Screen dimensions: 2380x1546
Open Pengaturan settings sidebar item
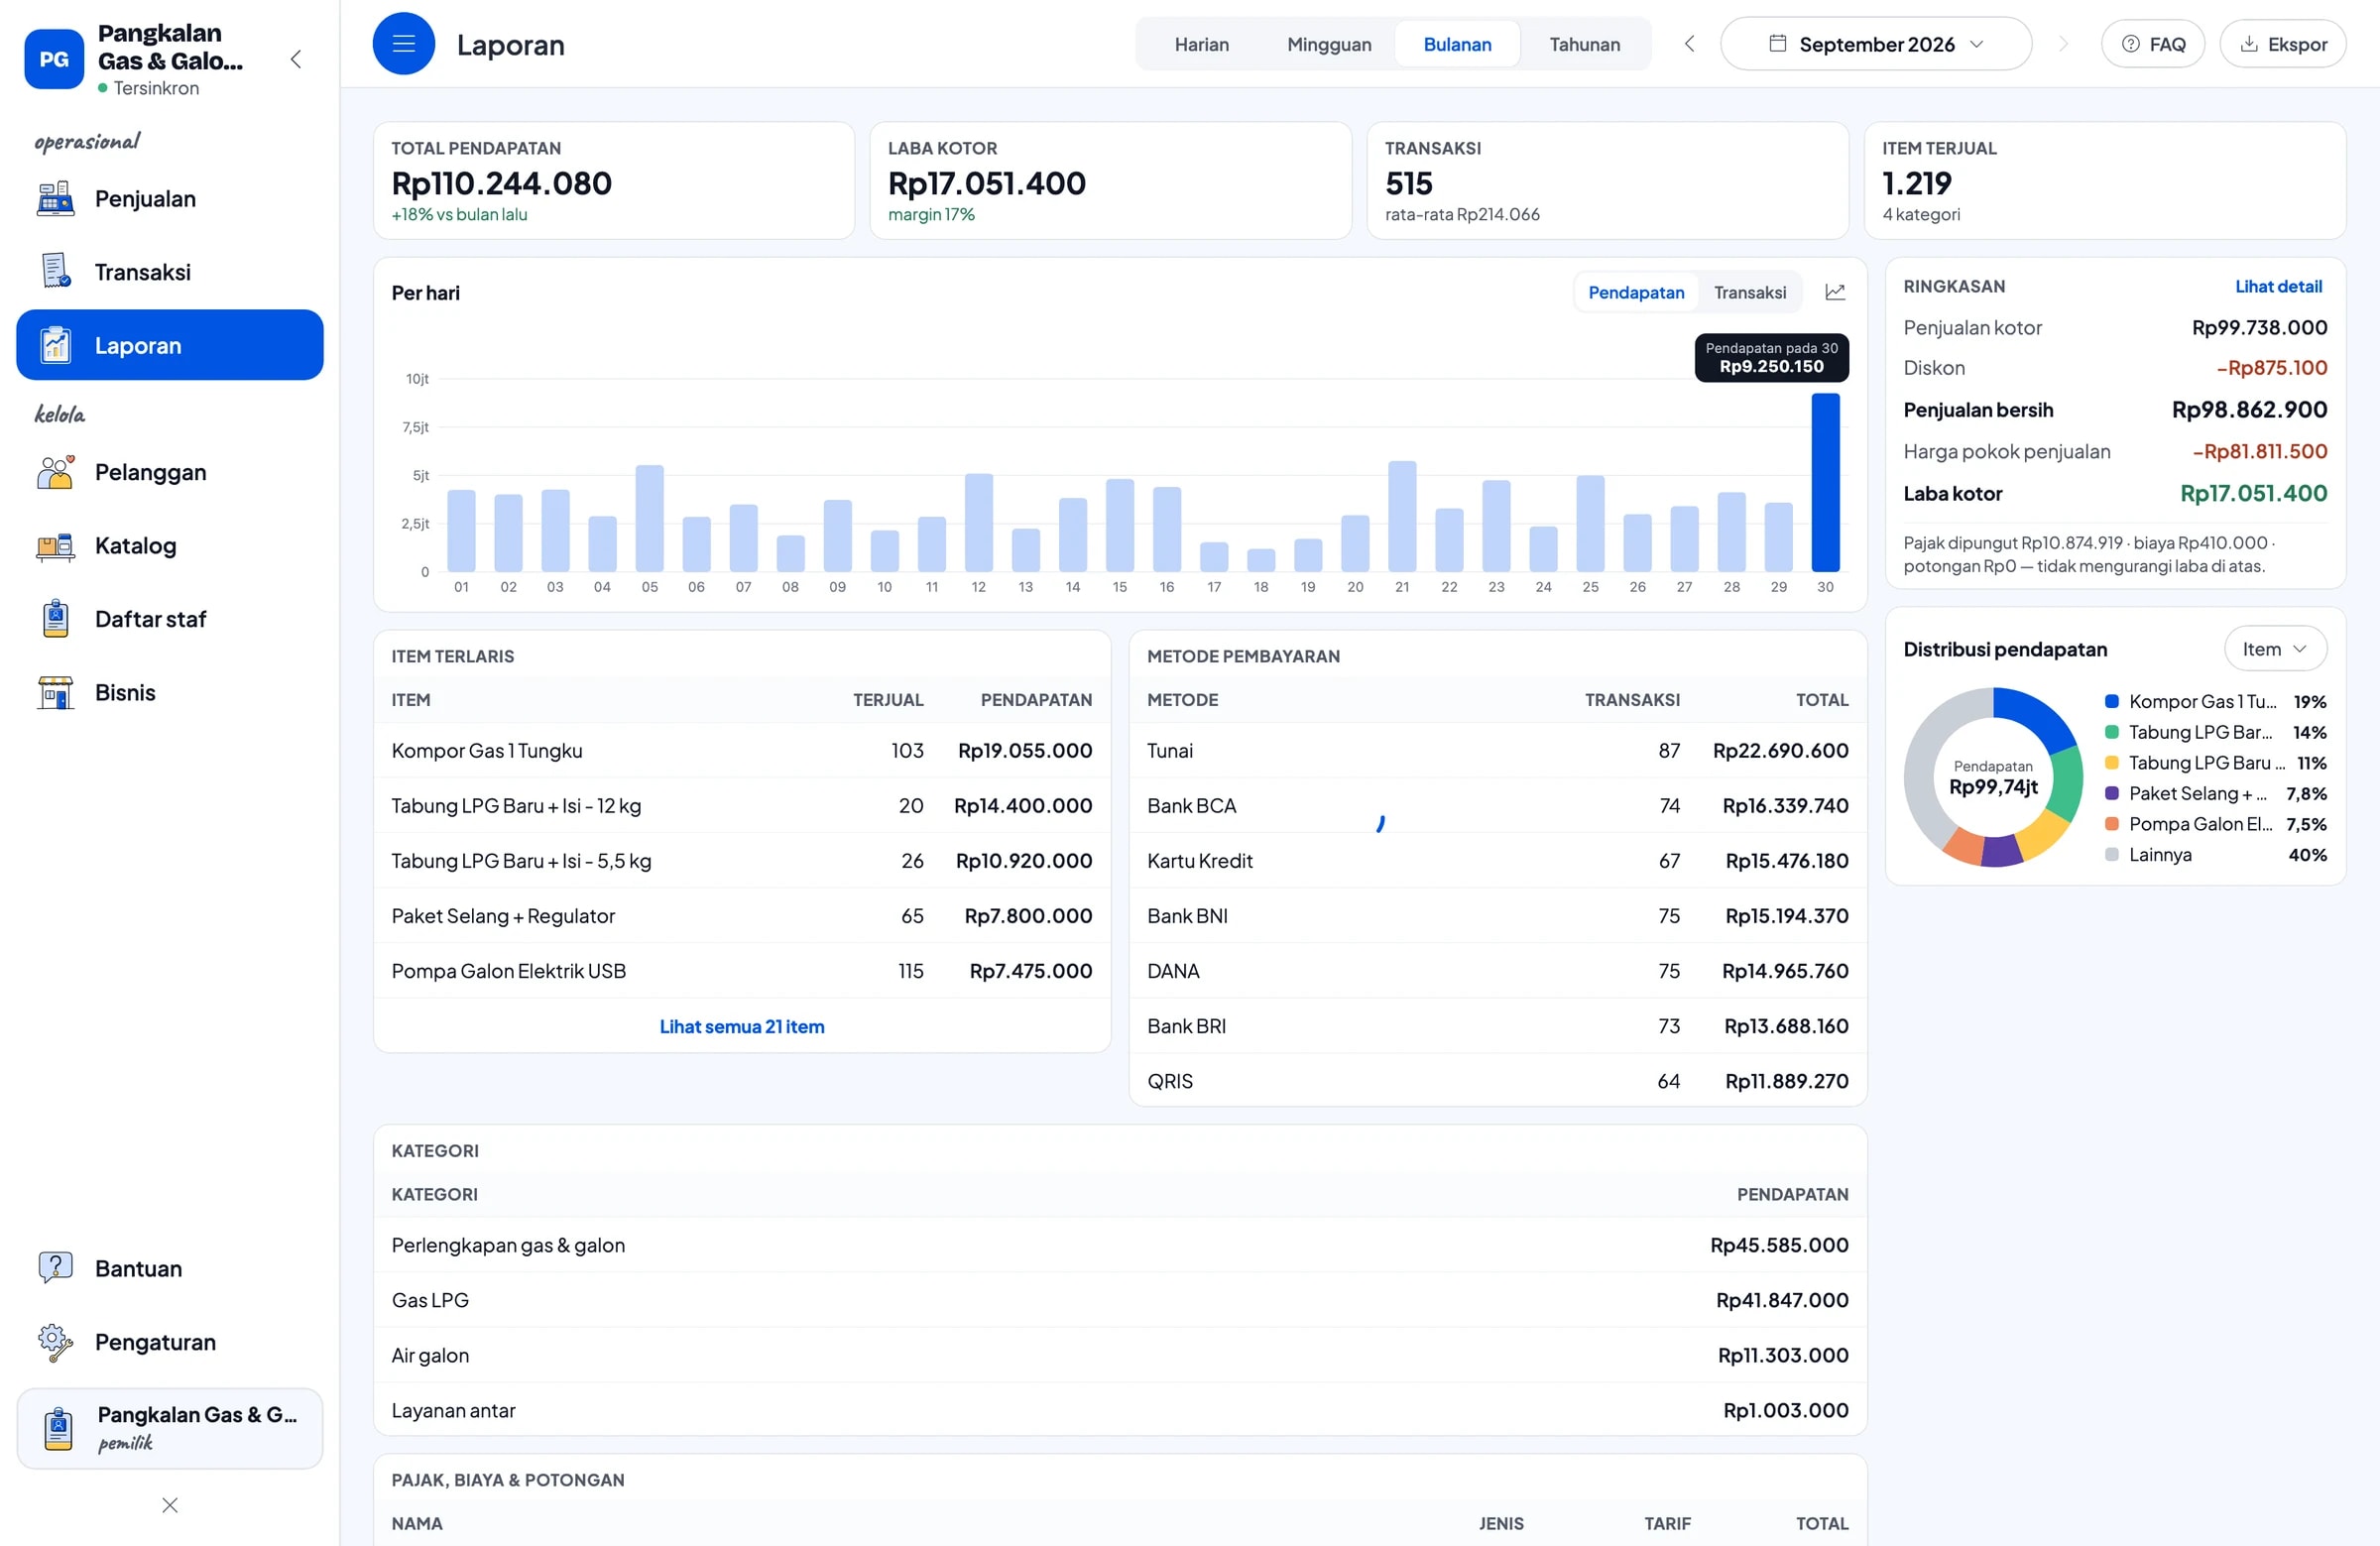coord(170,1342)
